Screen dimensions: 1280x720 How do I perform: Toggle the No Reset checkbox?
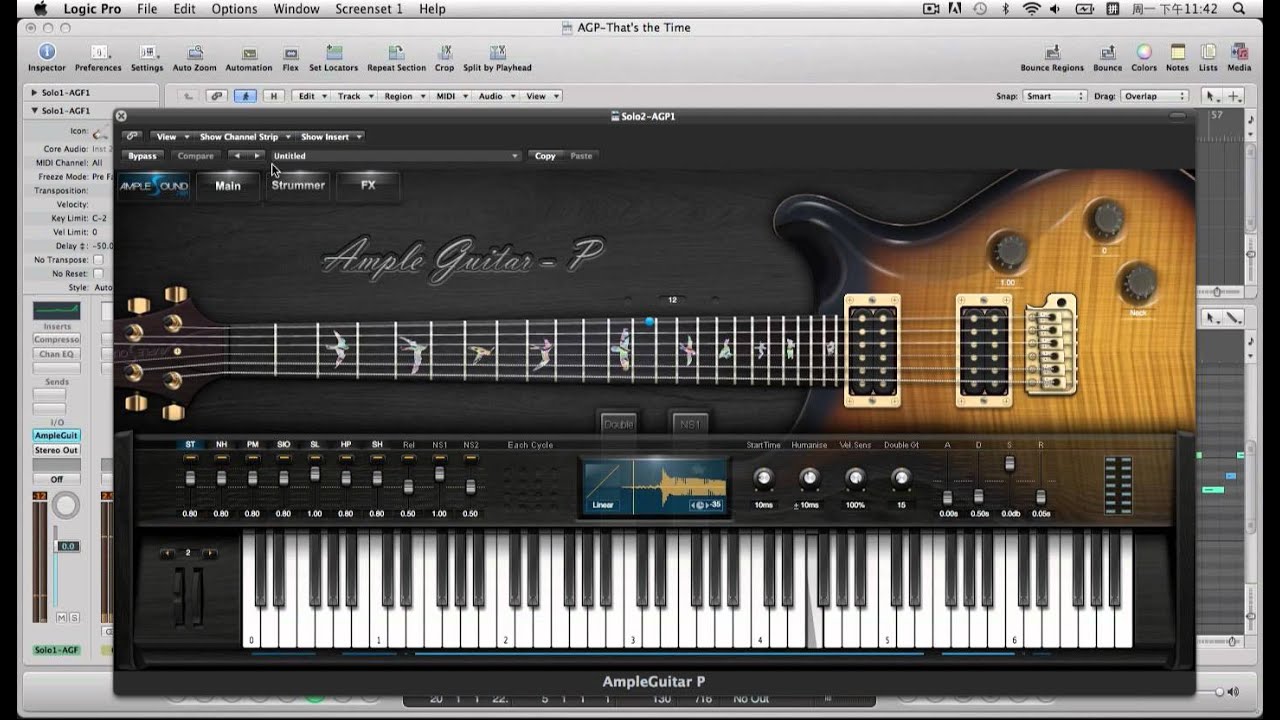[98, 273]
